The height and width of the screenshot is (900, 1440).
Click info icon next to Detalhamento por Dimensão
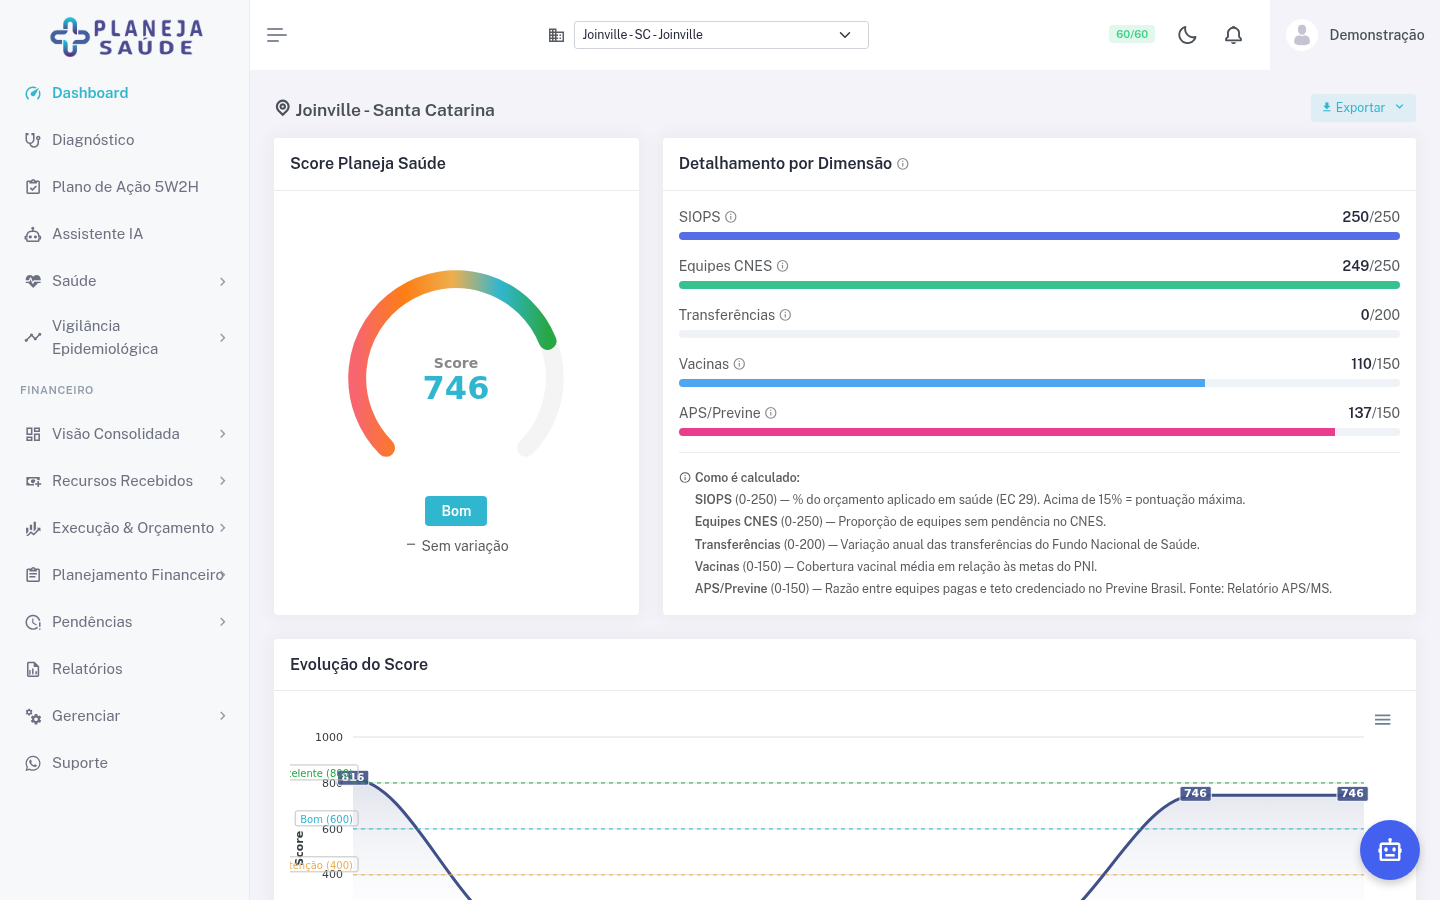click(x=903, y=164)
